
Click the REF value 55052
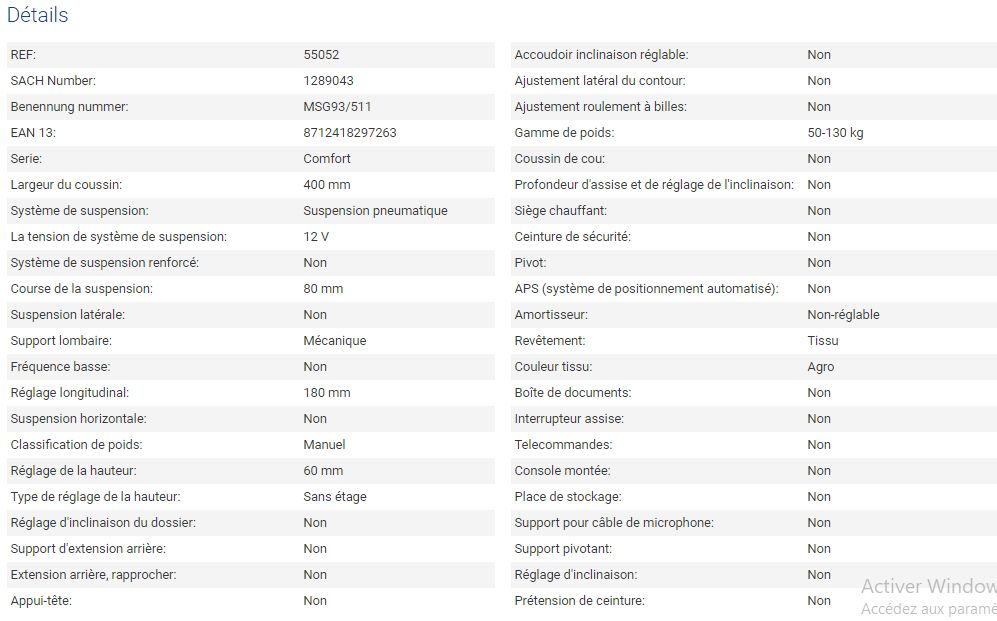pos(321,55)
